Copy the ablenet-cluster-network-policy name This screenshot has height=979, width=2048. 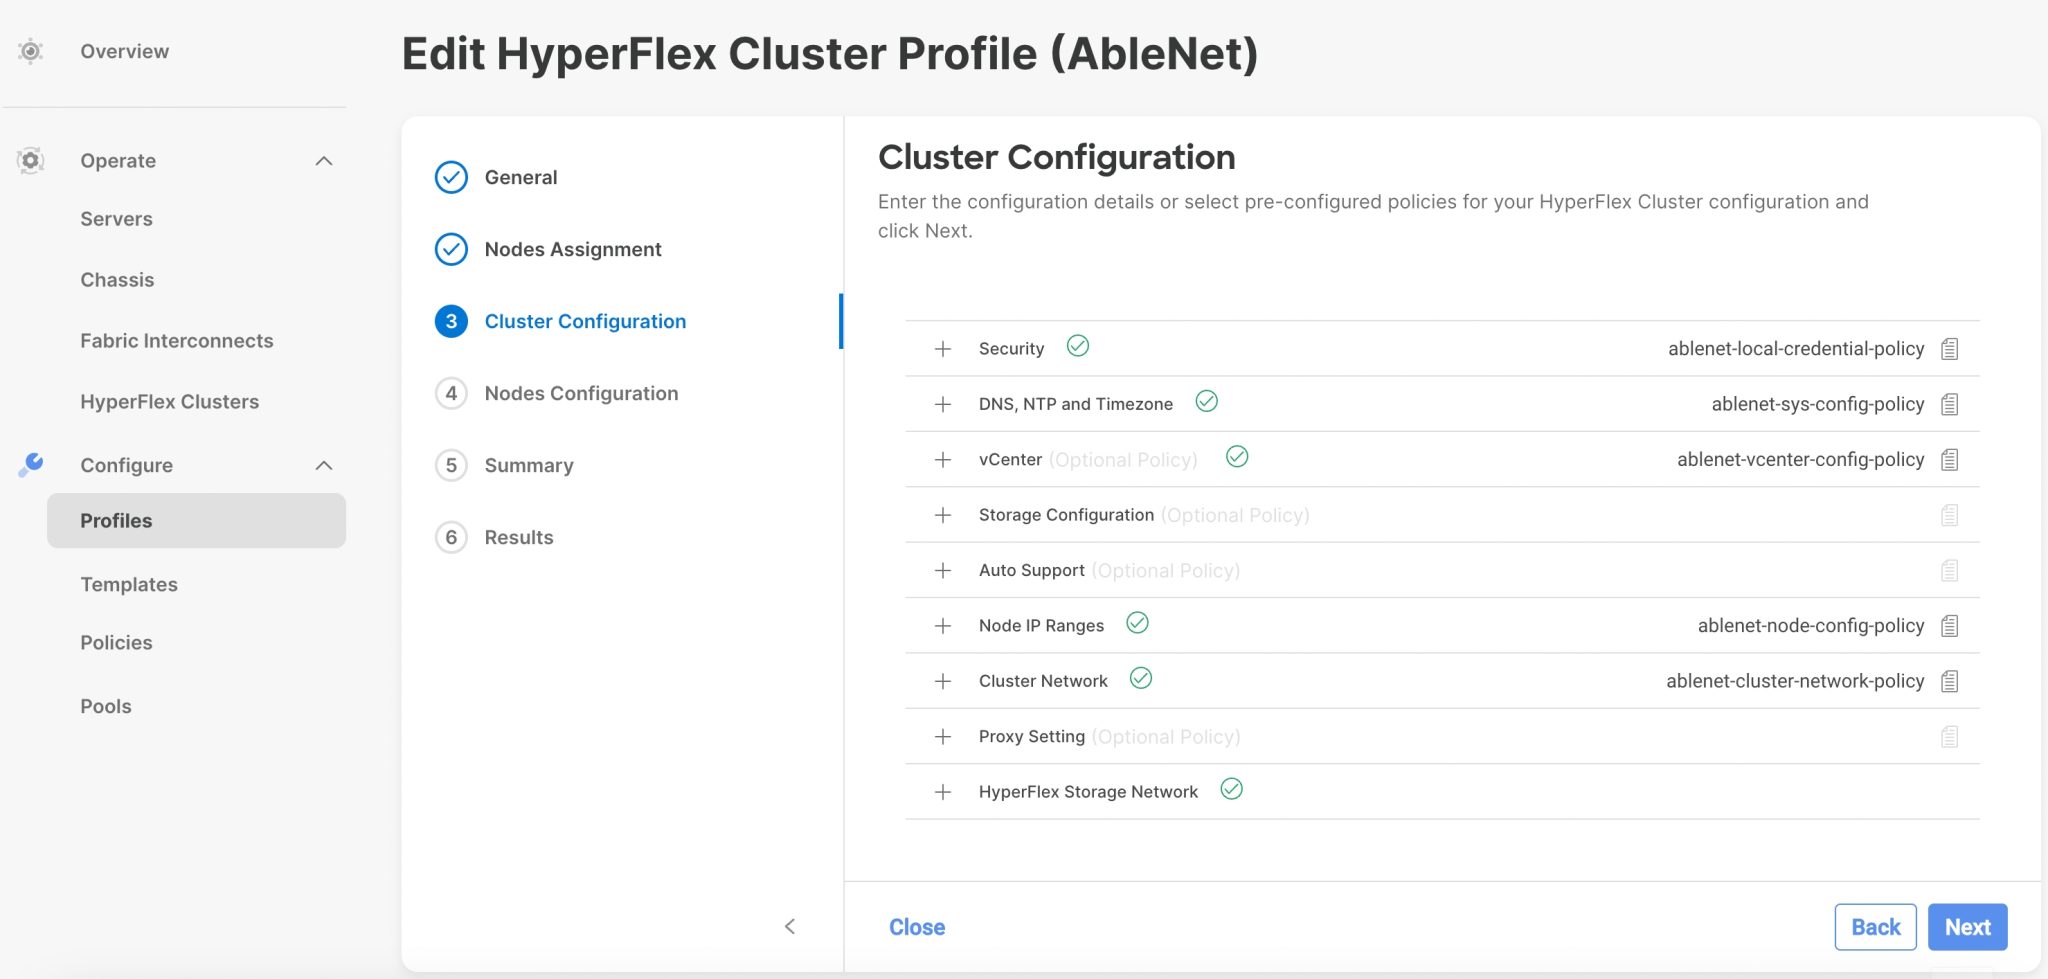(x=1949, y=680)
